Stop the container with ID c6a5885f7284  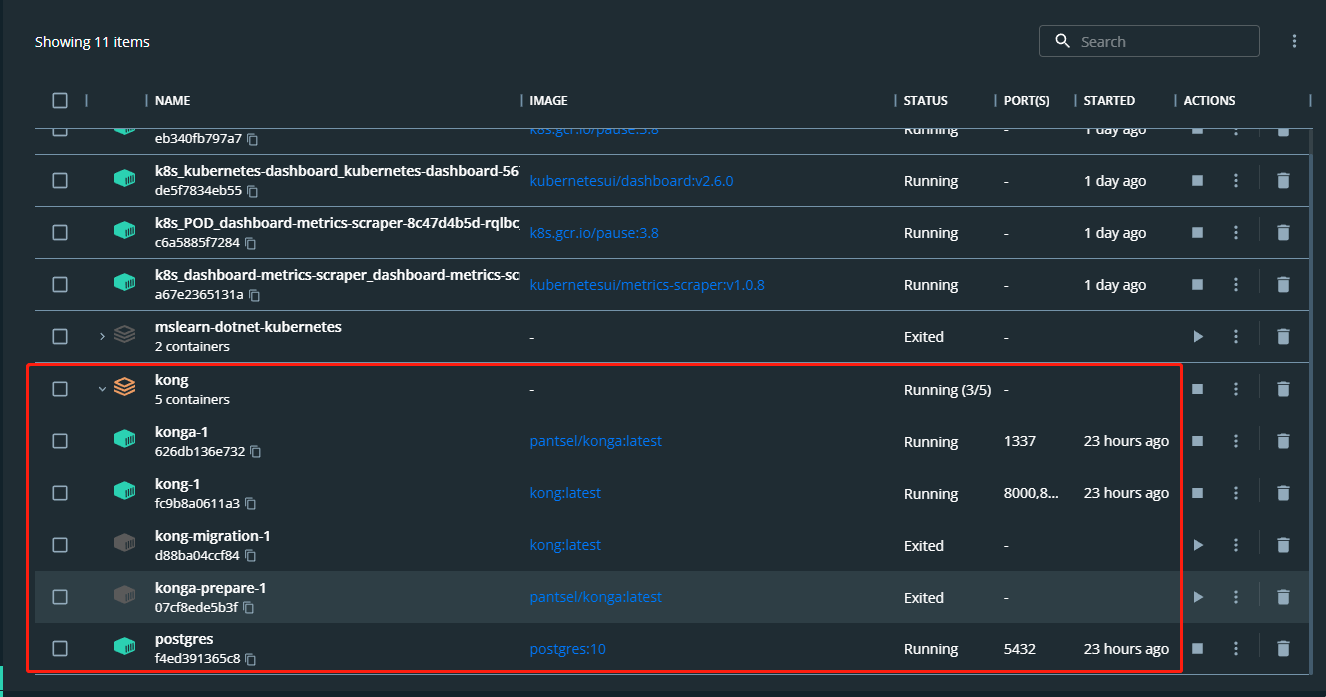(1197, 233)
